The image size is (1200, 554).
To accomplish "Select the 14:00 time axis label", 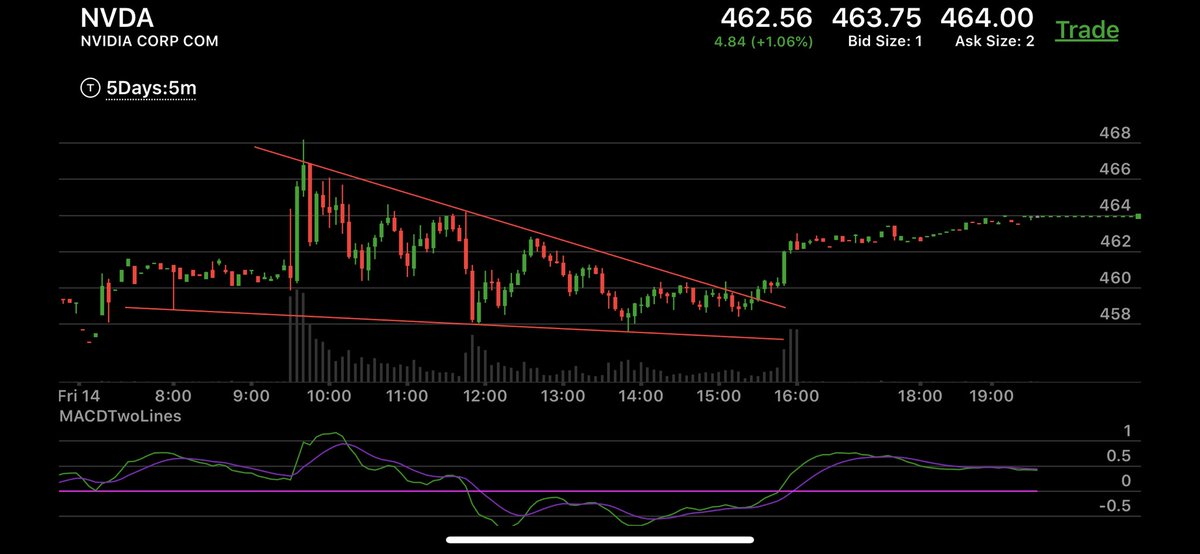I will pyautogui.click(x=641, y=397).
